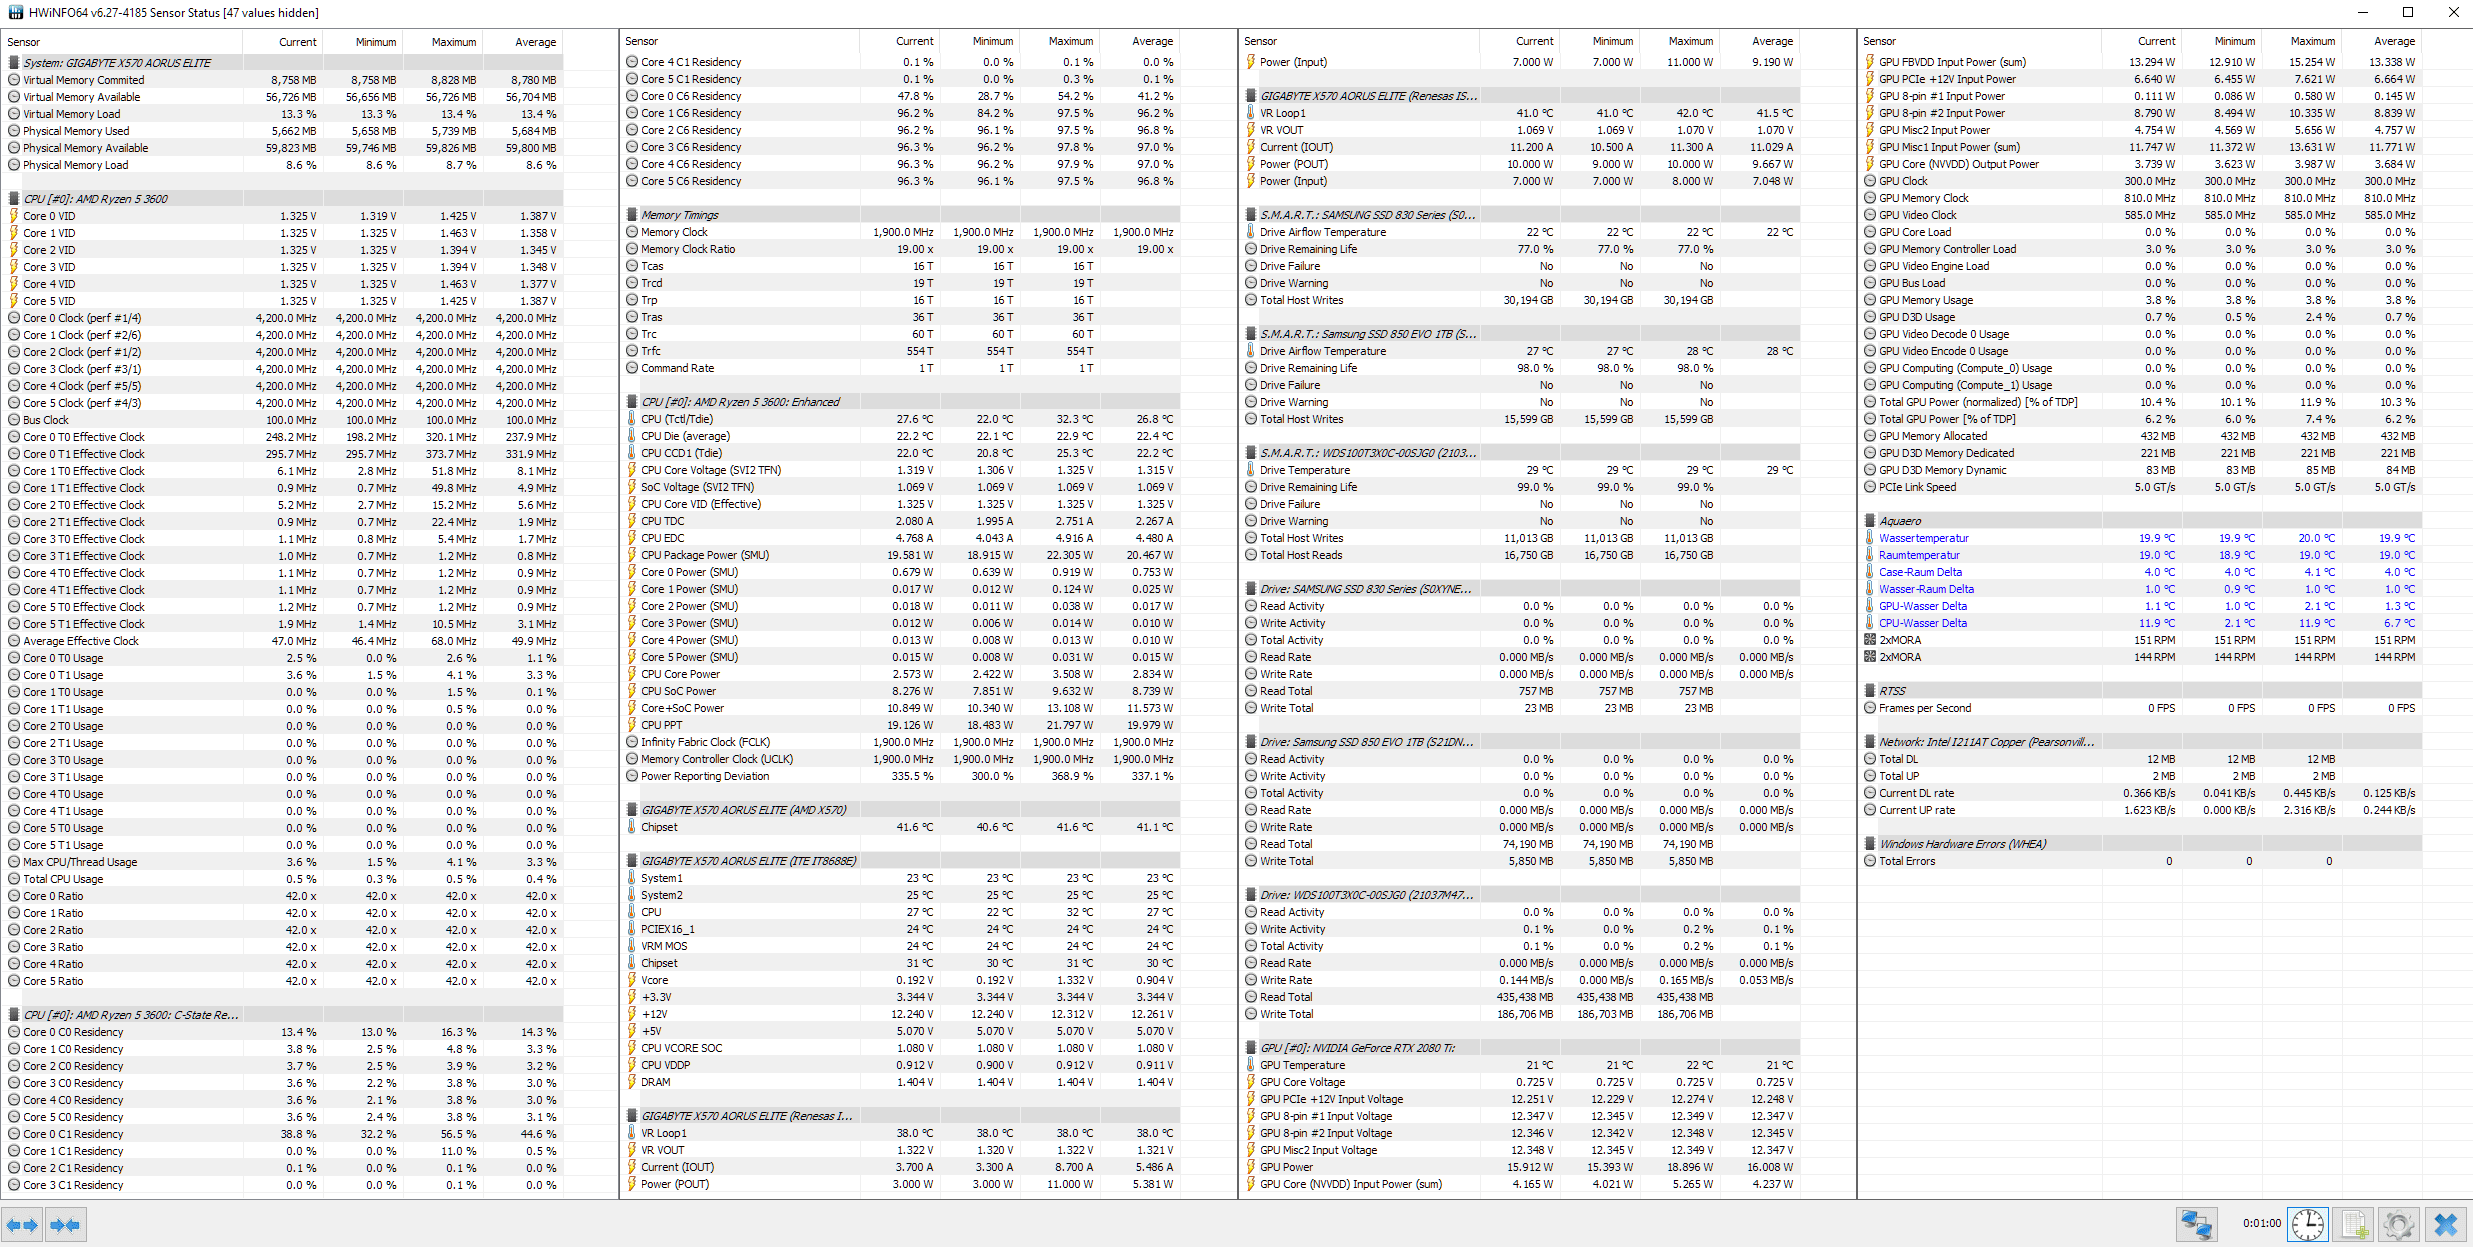The image size is (2473, 1247).
Task: Click the icon beside Network: Intel I211AT Copper header
Action: pyautogui.click(x=1870, y=742)
